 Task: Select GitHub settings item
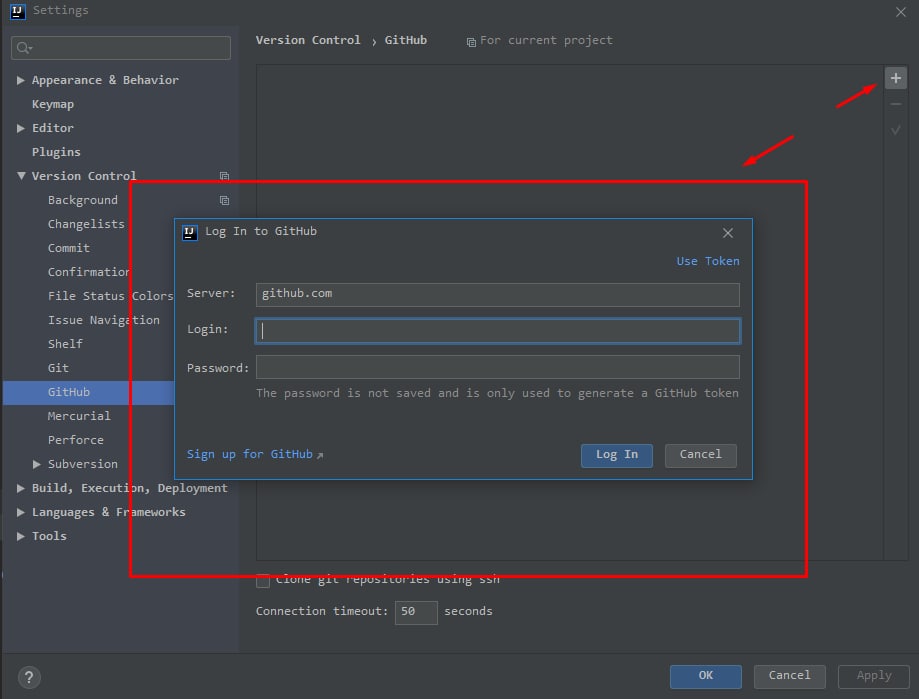(x=69, y=392)
